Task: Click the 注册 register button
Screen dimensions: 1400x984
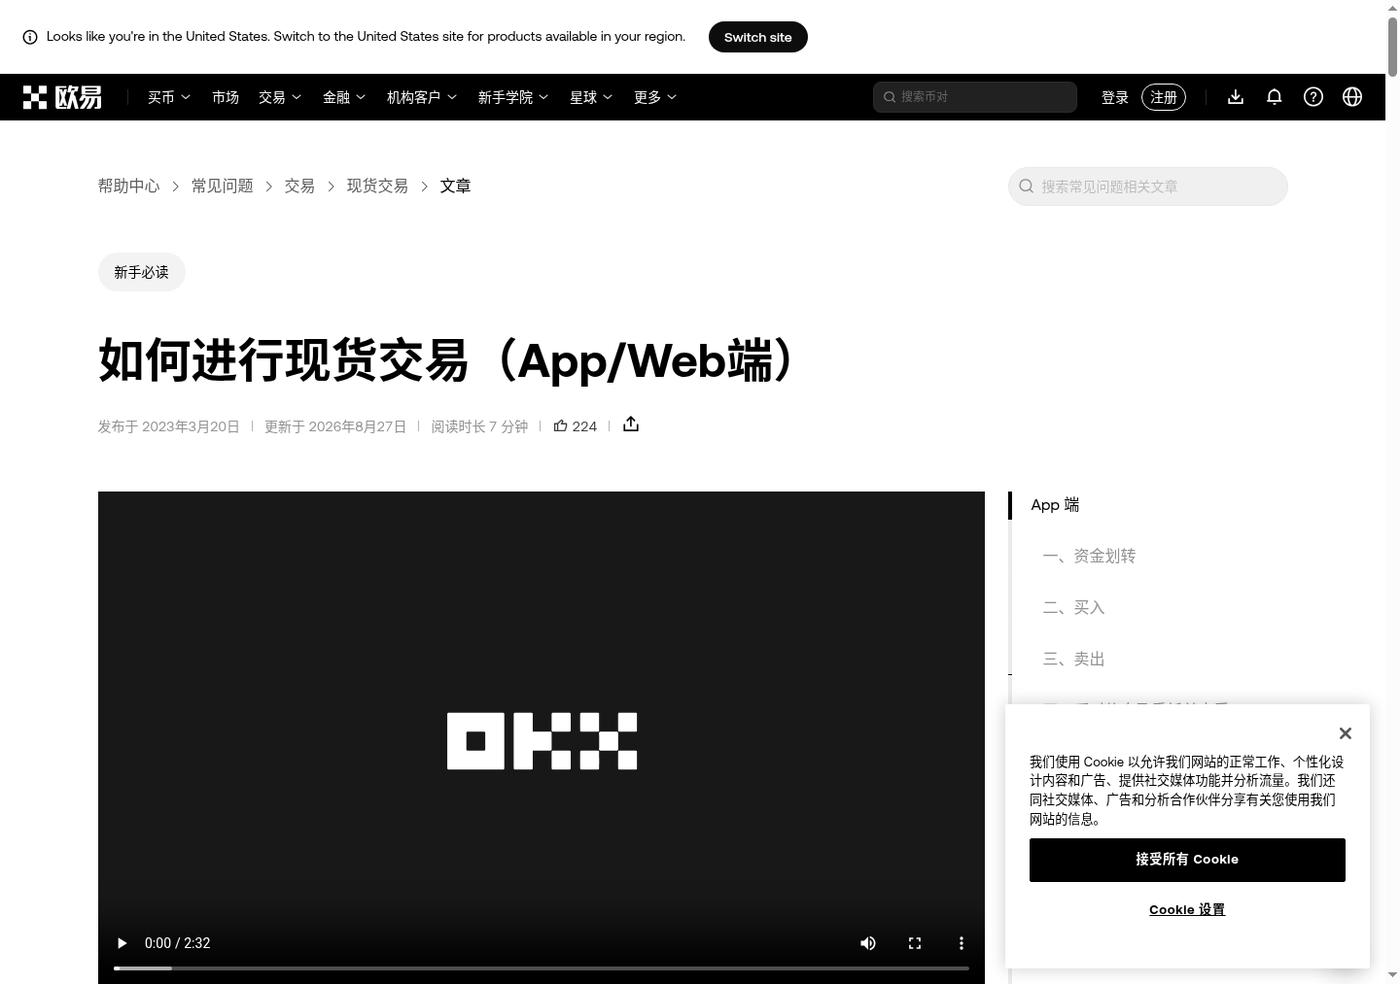Action: pyautogui.click(x=1163, y=97)
